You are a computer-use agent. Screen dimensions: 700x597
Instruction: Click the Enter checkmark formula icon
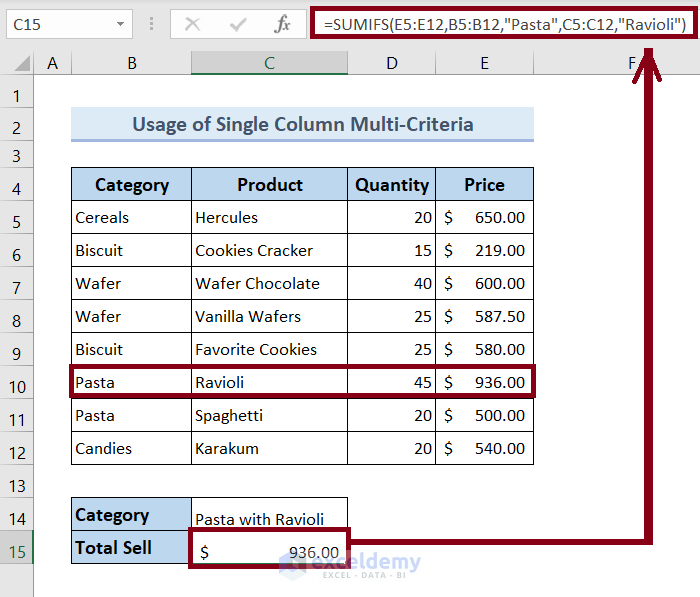[238, 24]
